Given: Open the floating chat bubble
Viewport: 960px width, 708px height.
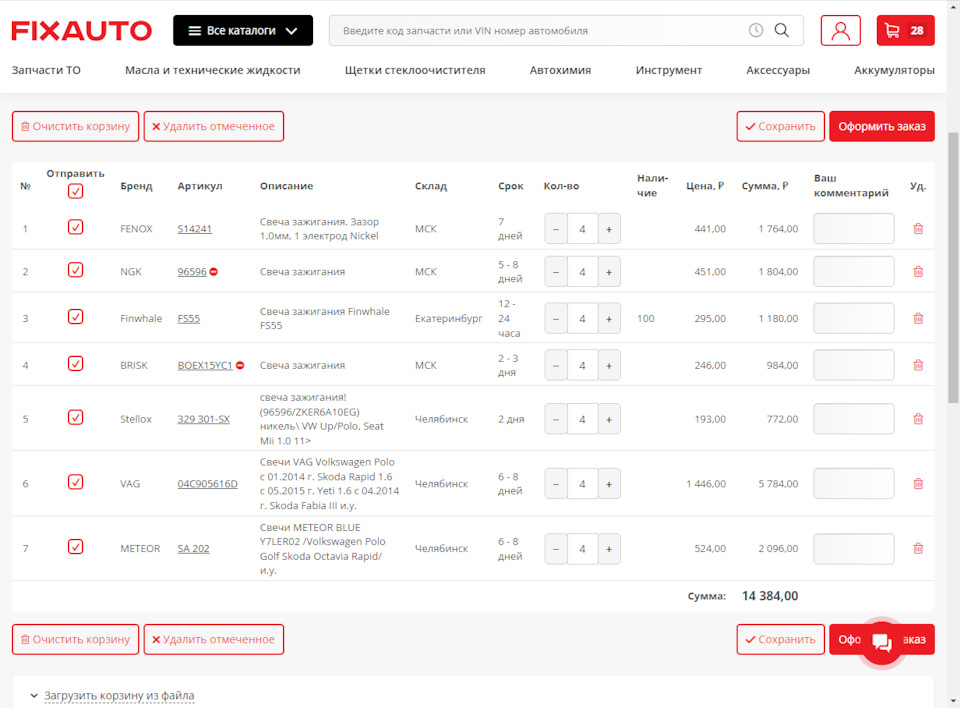Looking at the screenshot, I should (x=882, y=641).
